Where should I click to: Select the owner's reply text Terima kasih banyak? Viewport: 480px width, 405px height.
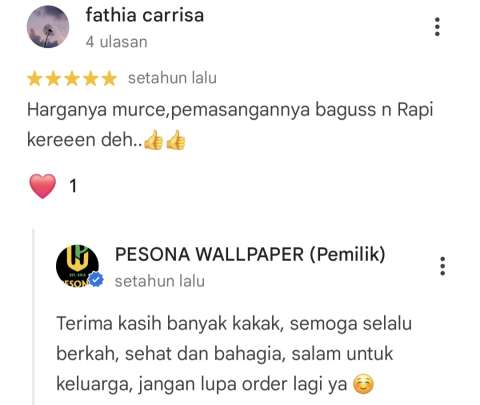[234, 354]
